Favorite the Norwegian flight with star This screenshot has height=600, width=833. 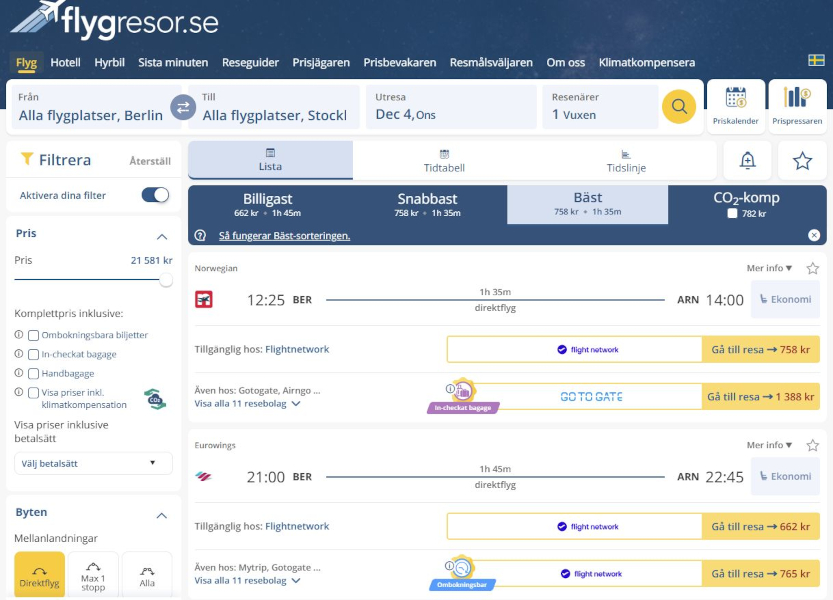(x=812, y=268)
